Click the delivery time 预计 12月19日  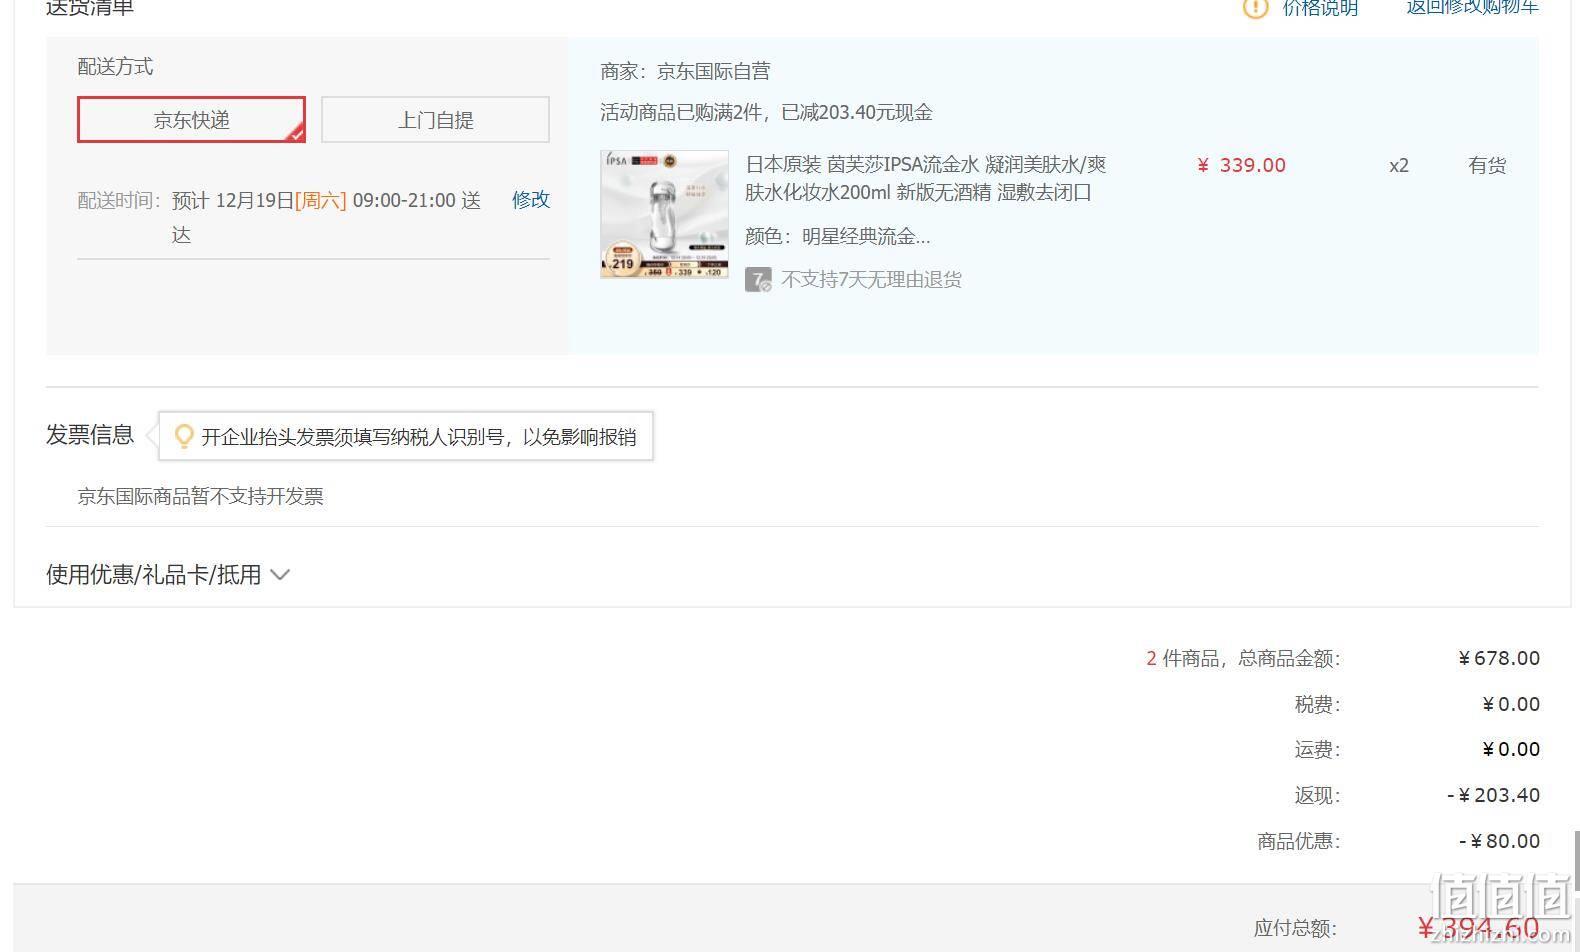(x=233, y=200)
